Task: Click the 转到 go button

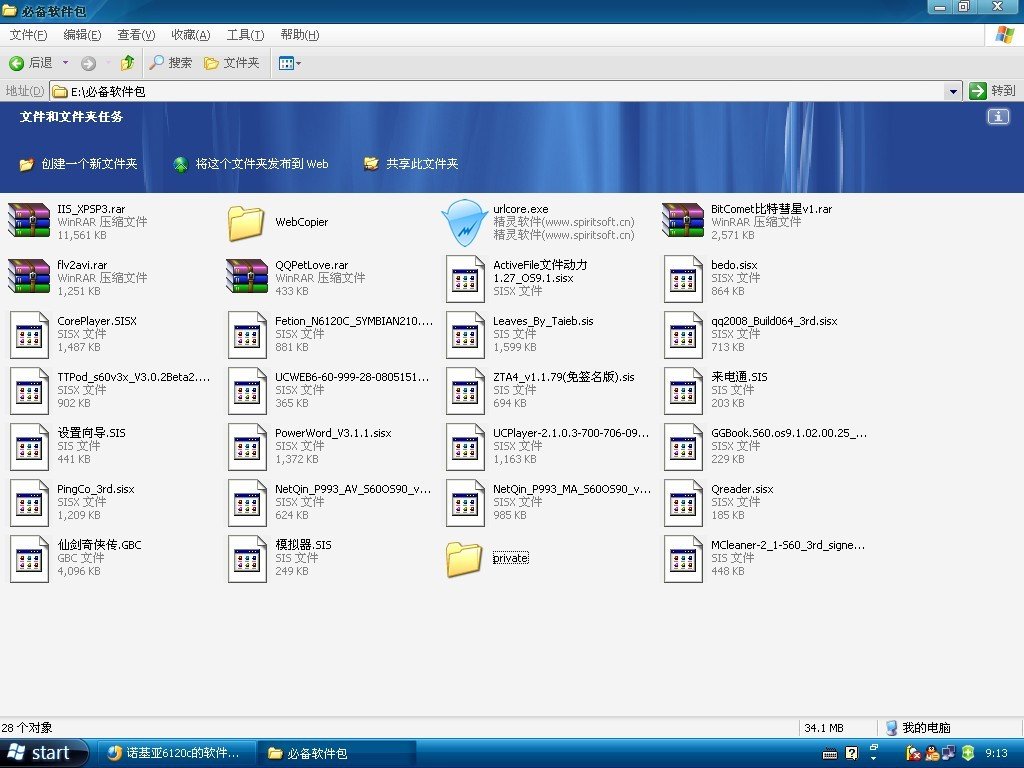Action: (x=993, y=91)
